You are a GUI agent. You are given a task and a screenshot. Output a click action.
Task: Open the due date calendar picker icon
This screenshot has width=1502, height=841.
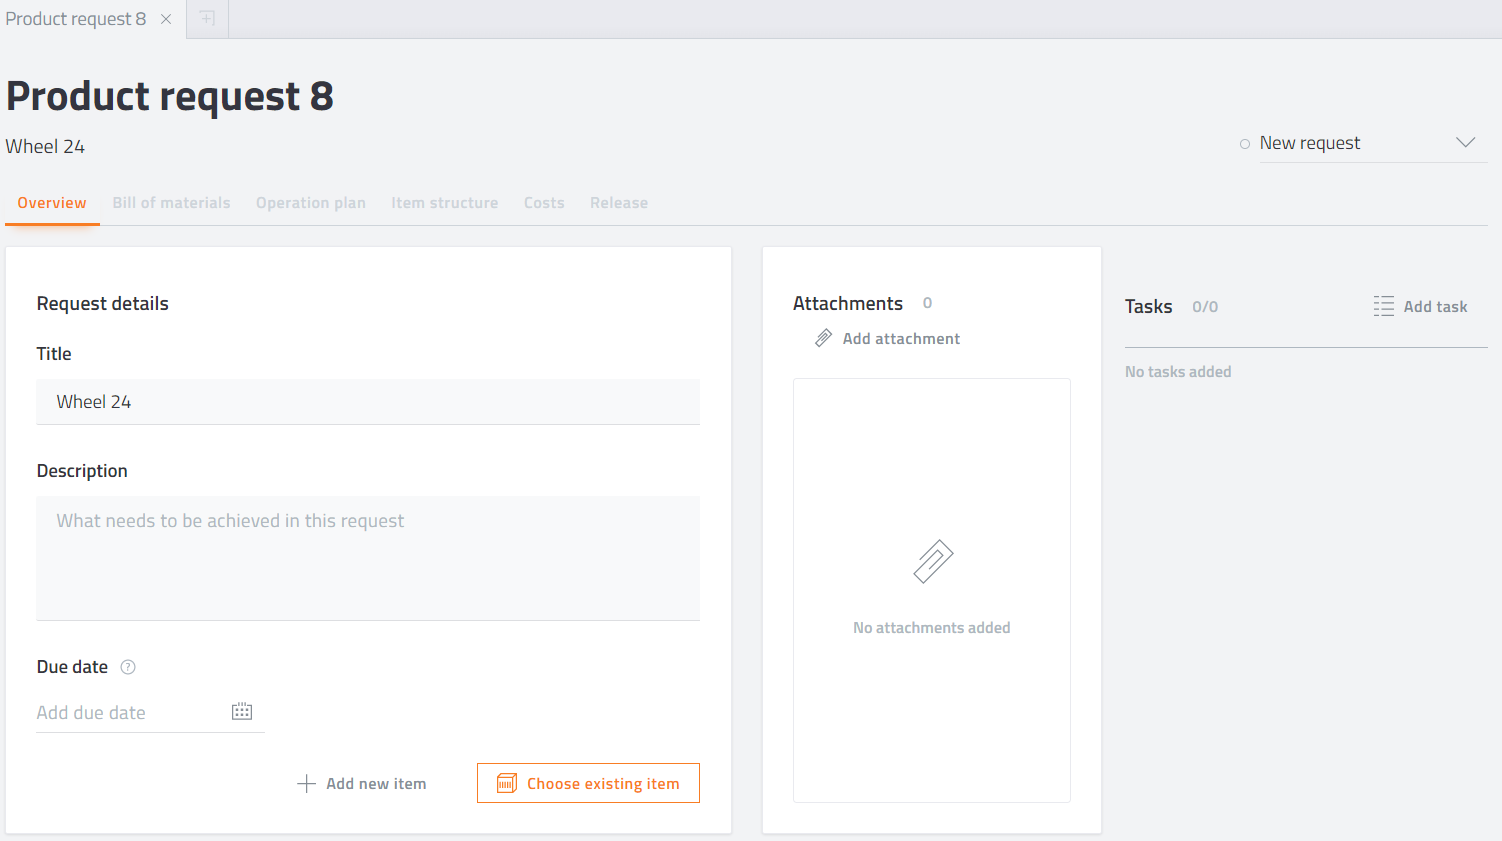click(242, 712)
